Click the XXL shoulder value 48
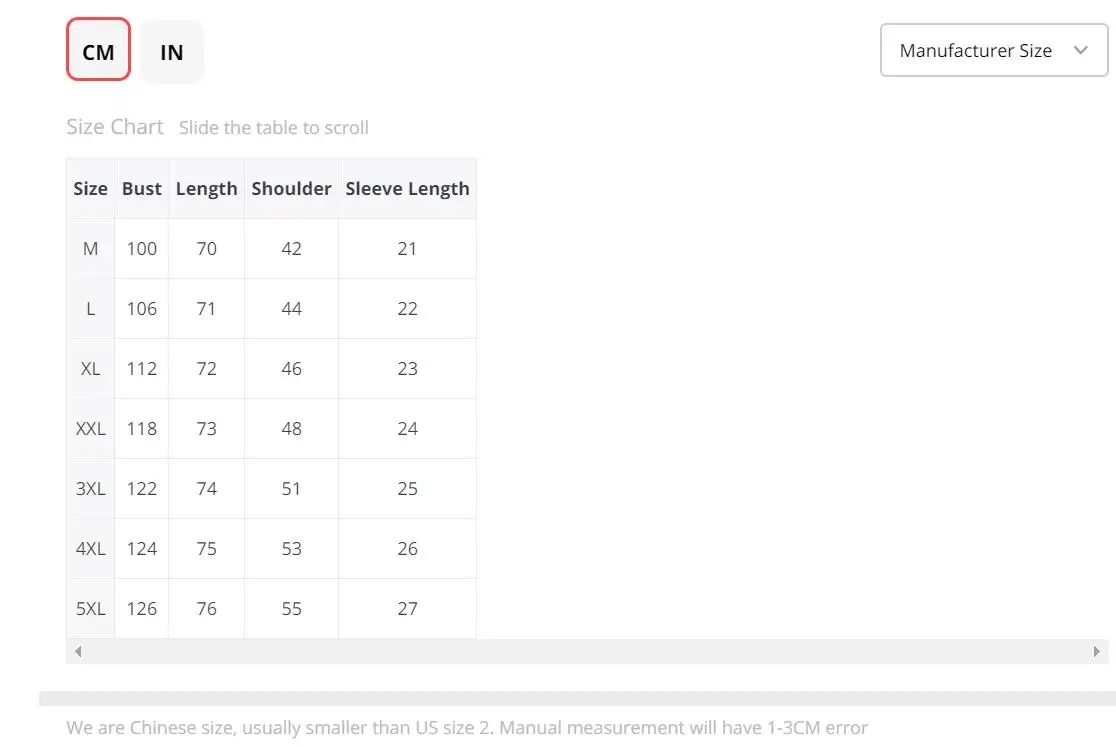 pos(291,429)
